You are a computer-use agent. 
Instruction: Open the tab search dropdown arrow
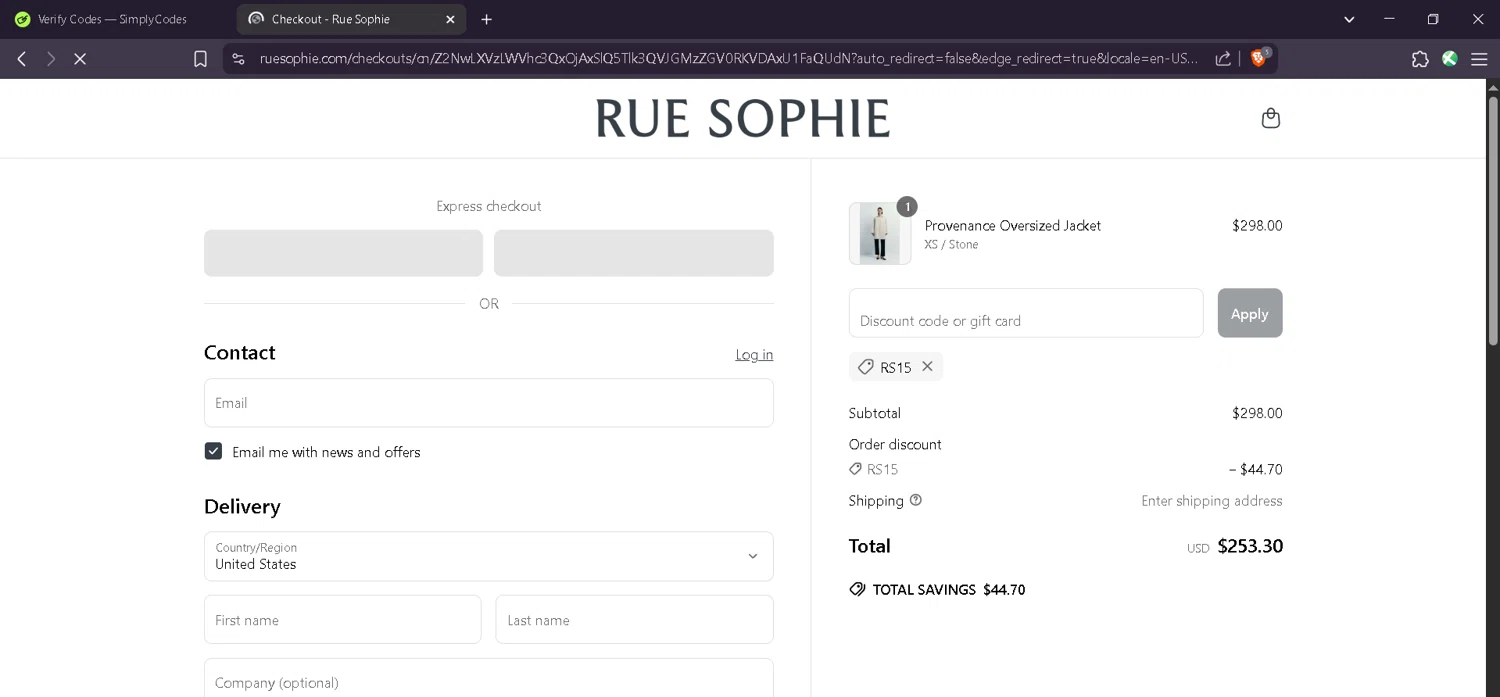[x=1349, y=19]
